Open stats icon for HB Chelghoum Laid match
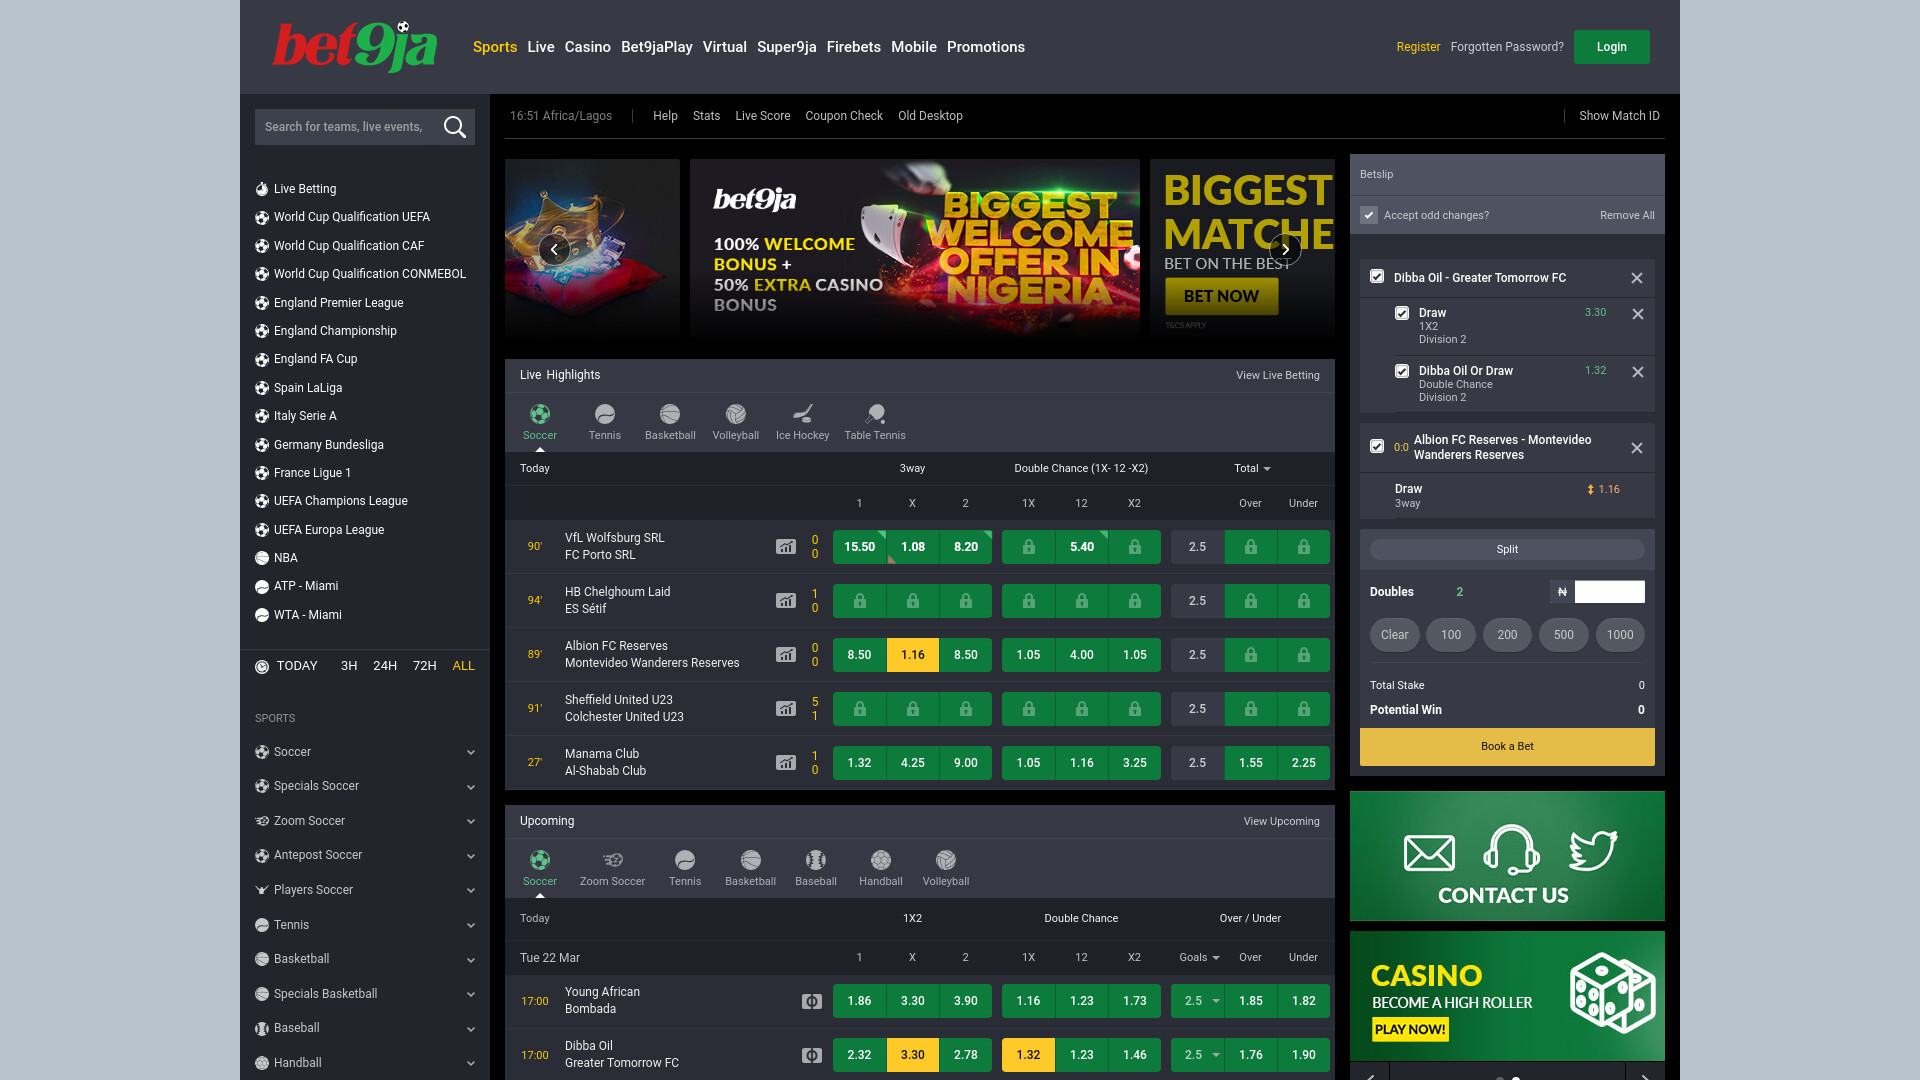Viewport: 1920px width, 1080px height. point(786,601)
